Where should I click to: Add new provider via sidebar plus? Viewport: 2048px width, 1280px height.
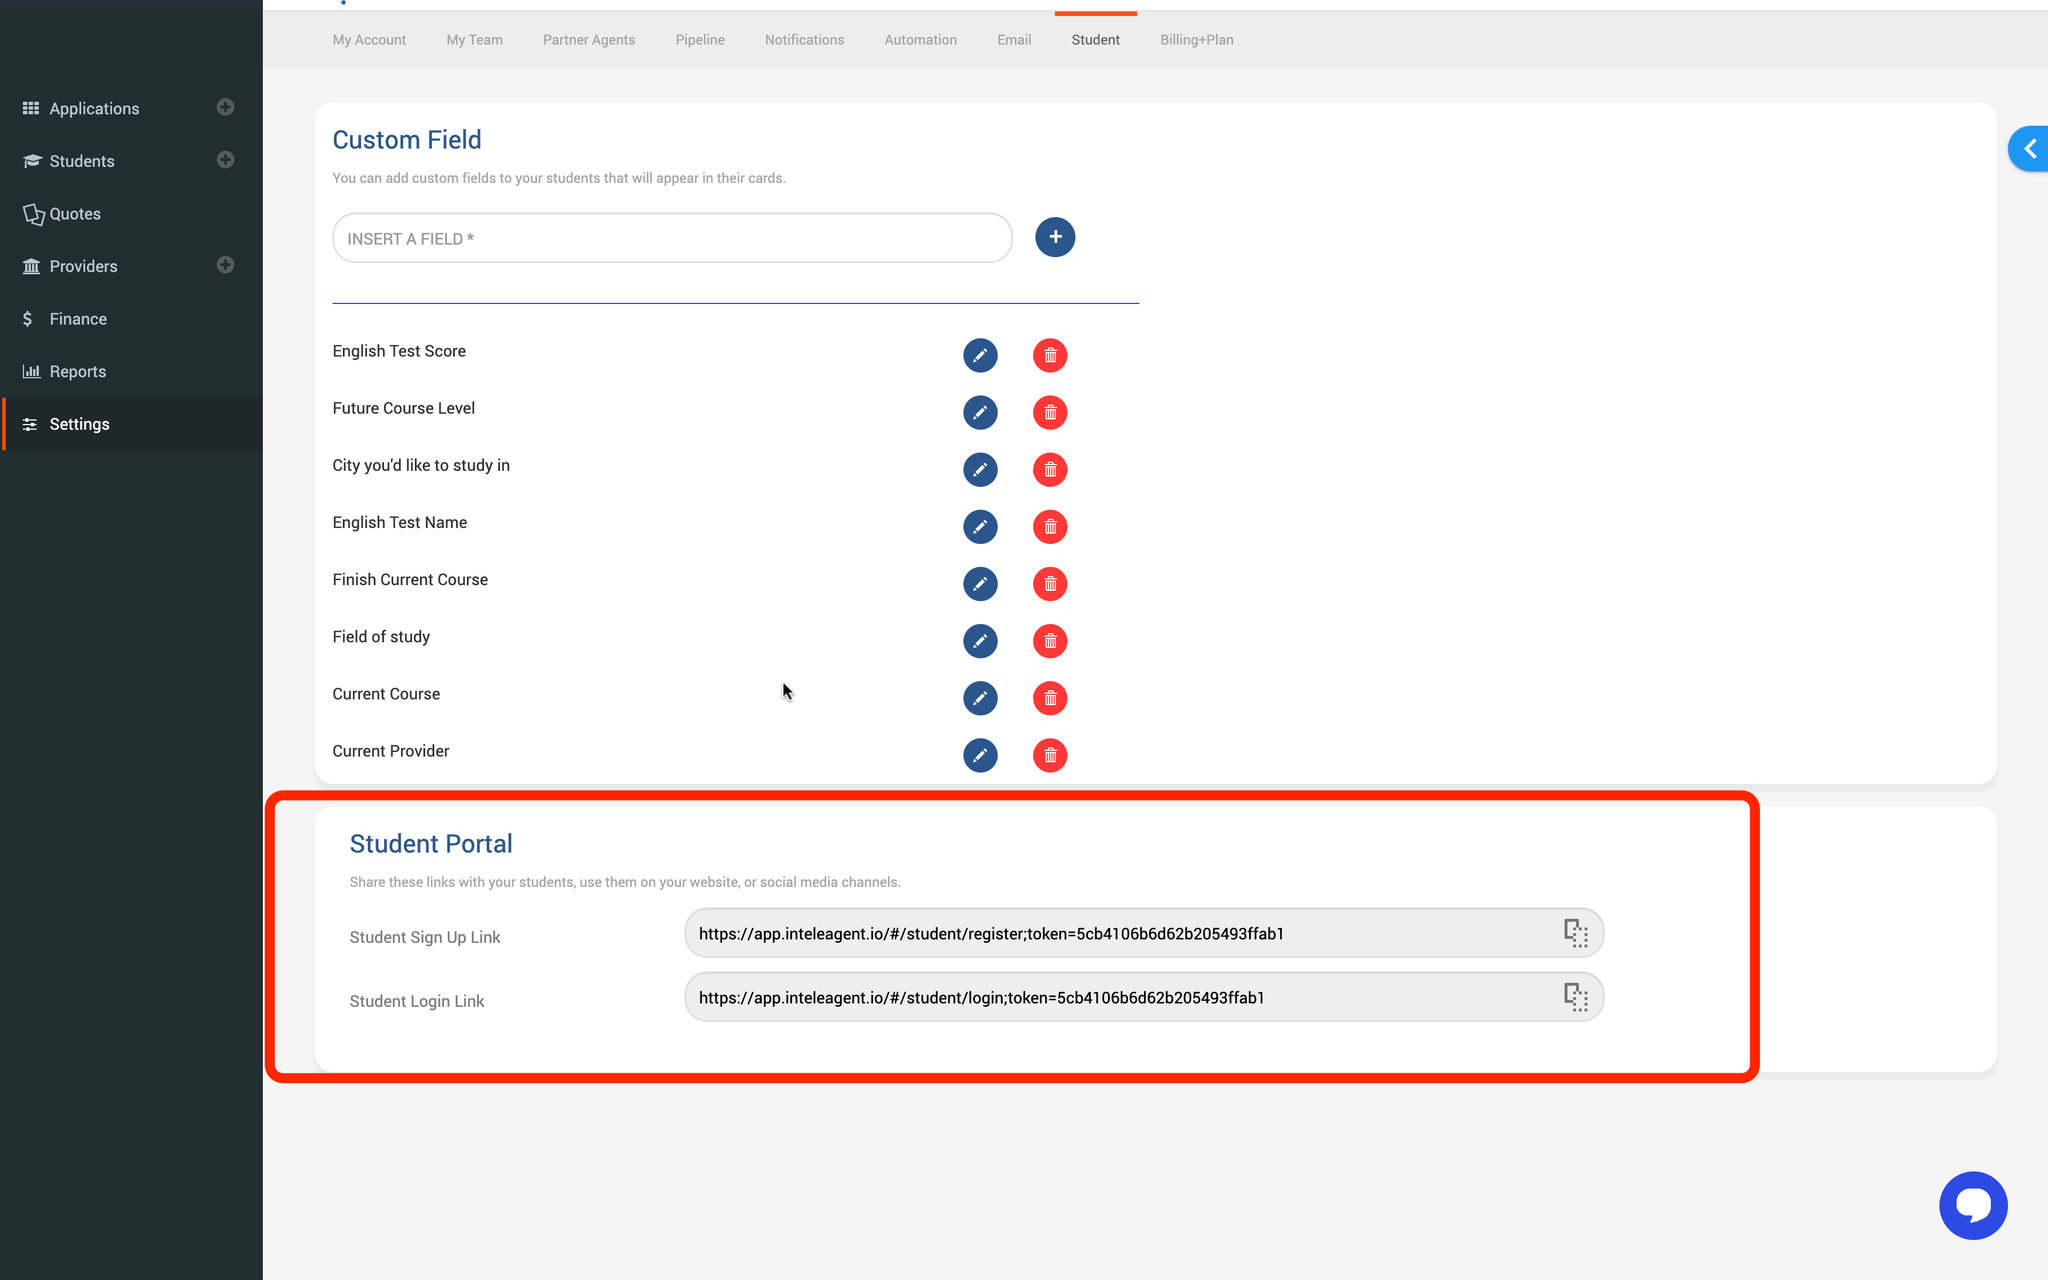pyautogui.click(x=226, y=265)
